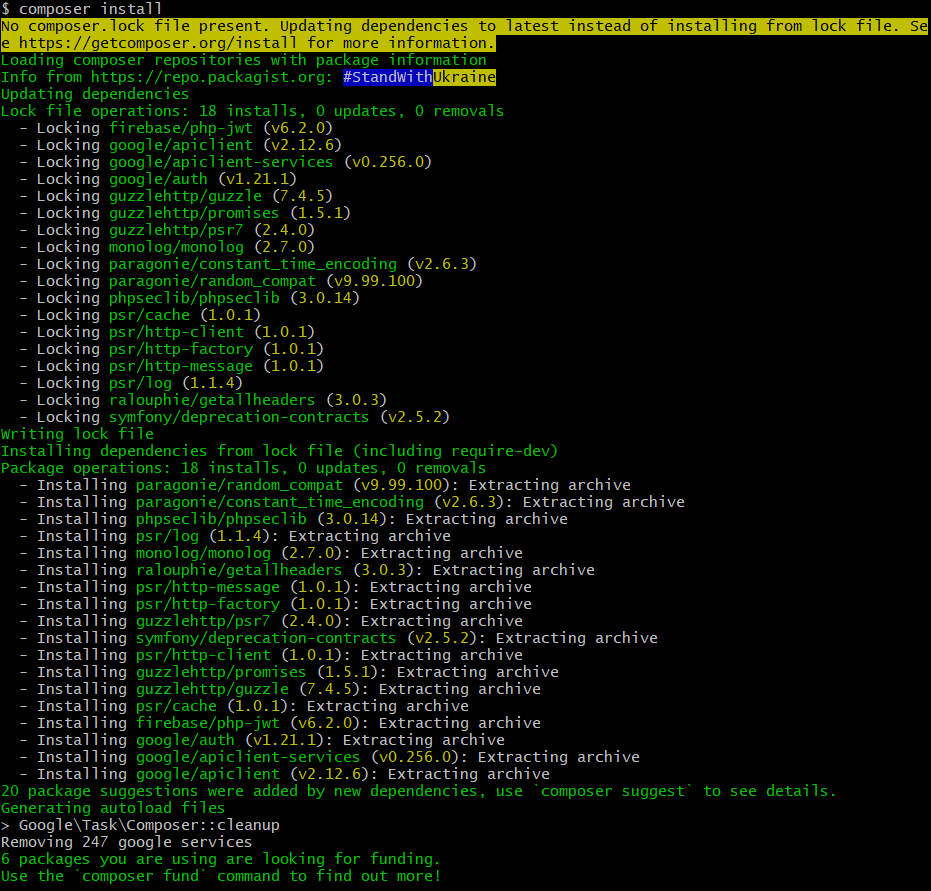The width and height of the screenshot is (931, 891).
Task: Click 'Installing paragonie/constant_time_encoding' line
Action: click(352, 503)
